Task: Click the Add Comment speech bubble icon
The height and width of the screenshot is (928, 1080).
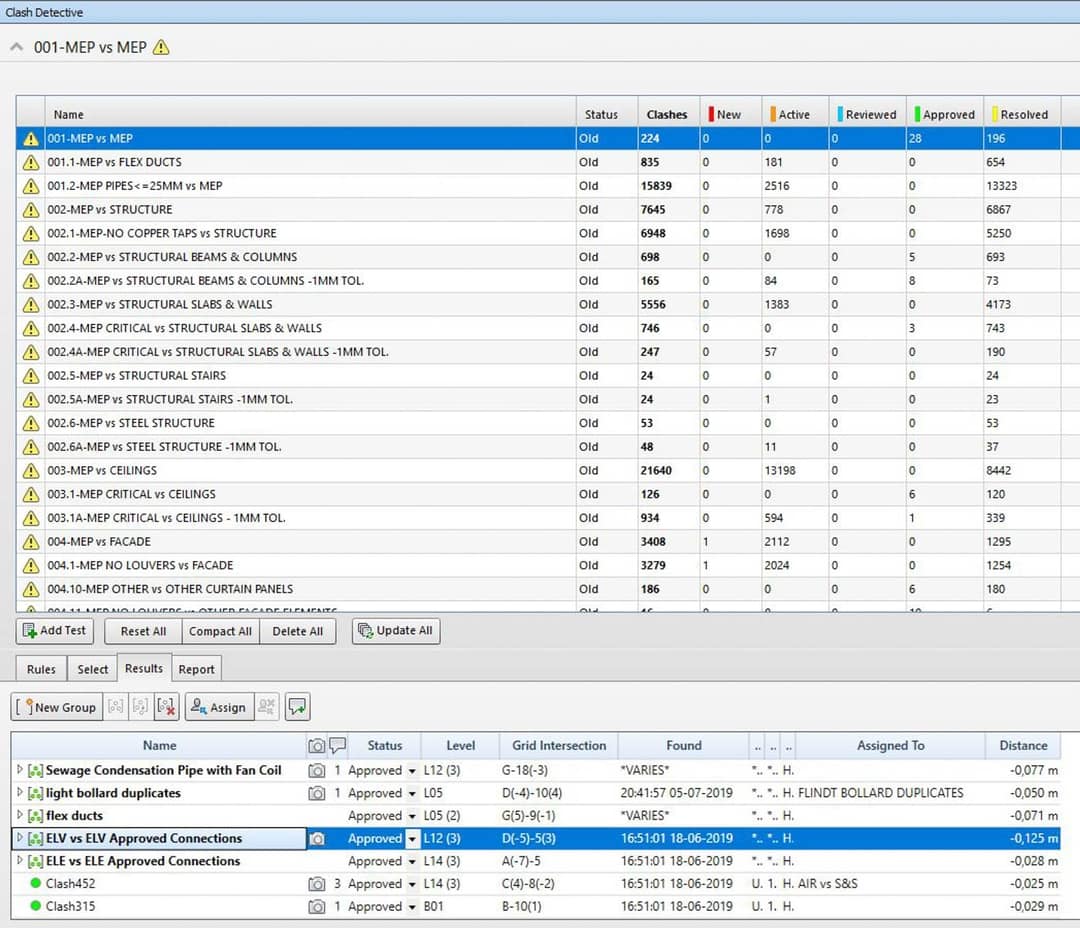Action: click(x=297, y=707)
